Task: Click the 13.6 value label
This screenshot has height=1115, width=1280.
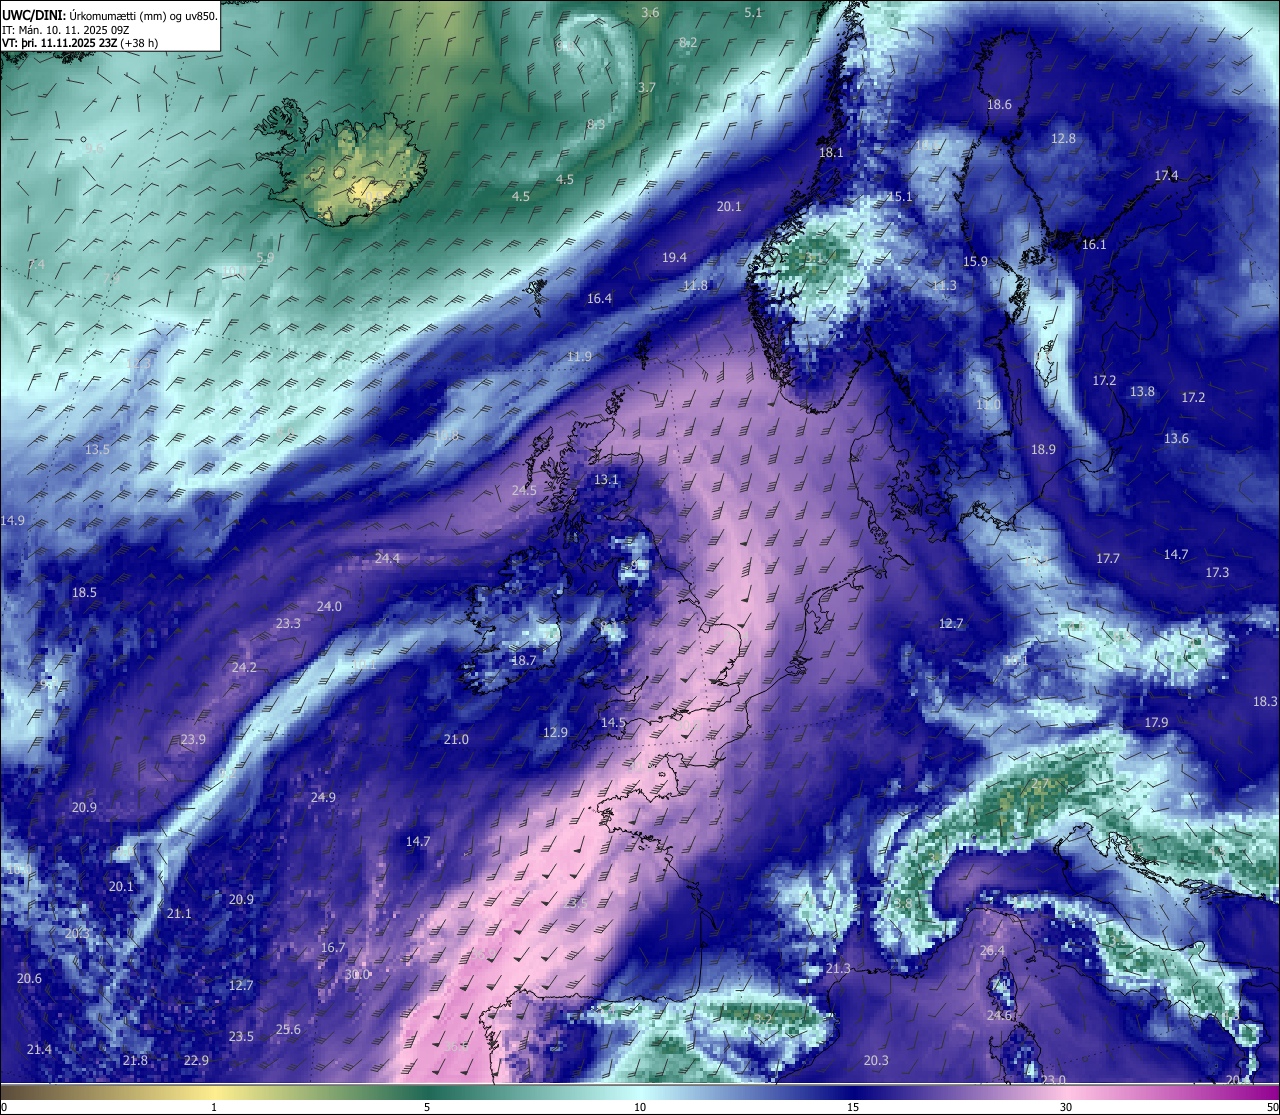Action: [x=1176, y=438]
